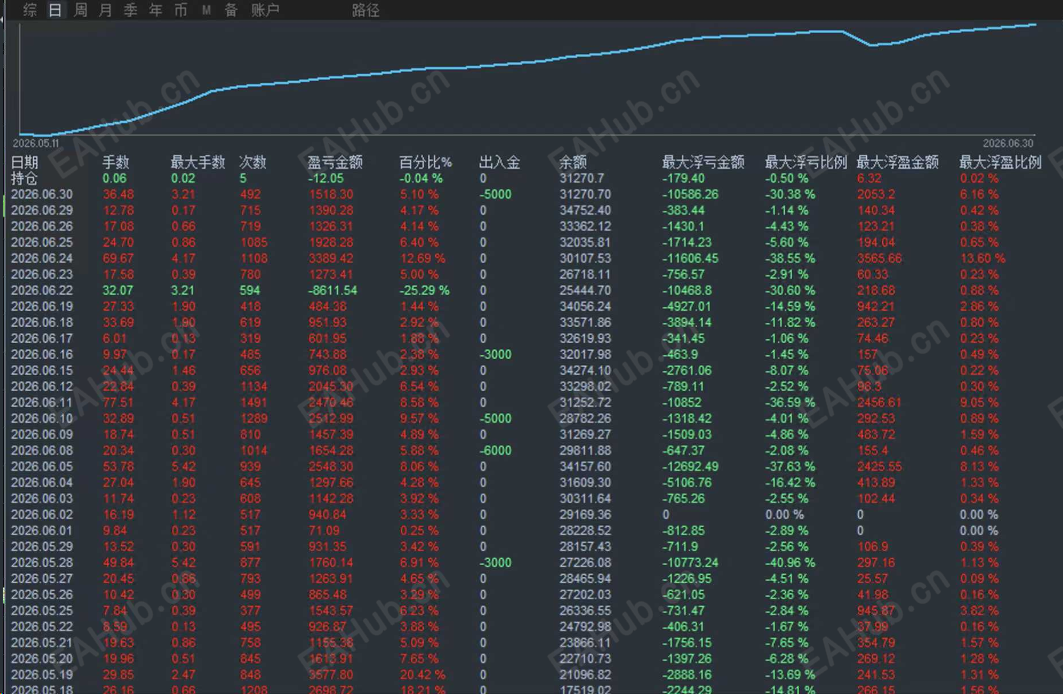Switch to the 账户 account tab

(265, 10)
